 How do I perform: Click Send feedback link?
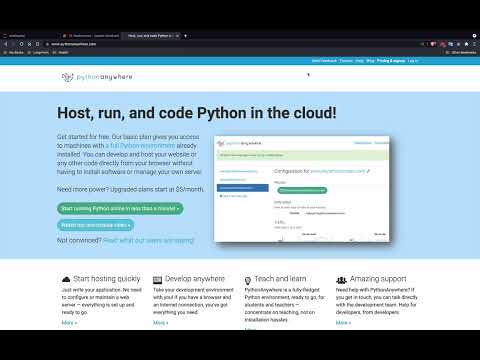(x=324, y=61)
